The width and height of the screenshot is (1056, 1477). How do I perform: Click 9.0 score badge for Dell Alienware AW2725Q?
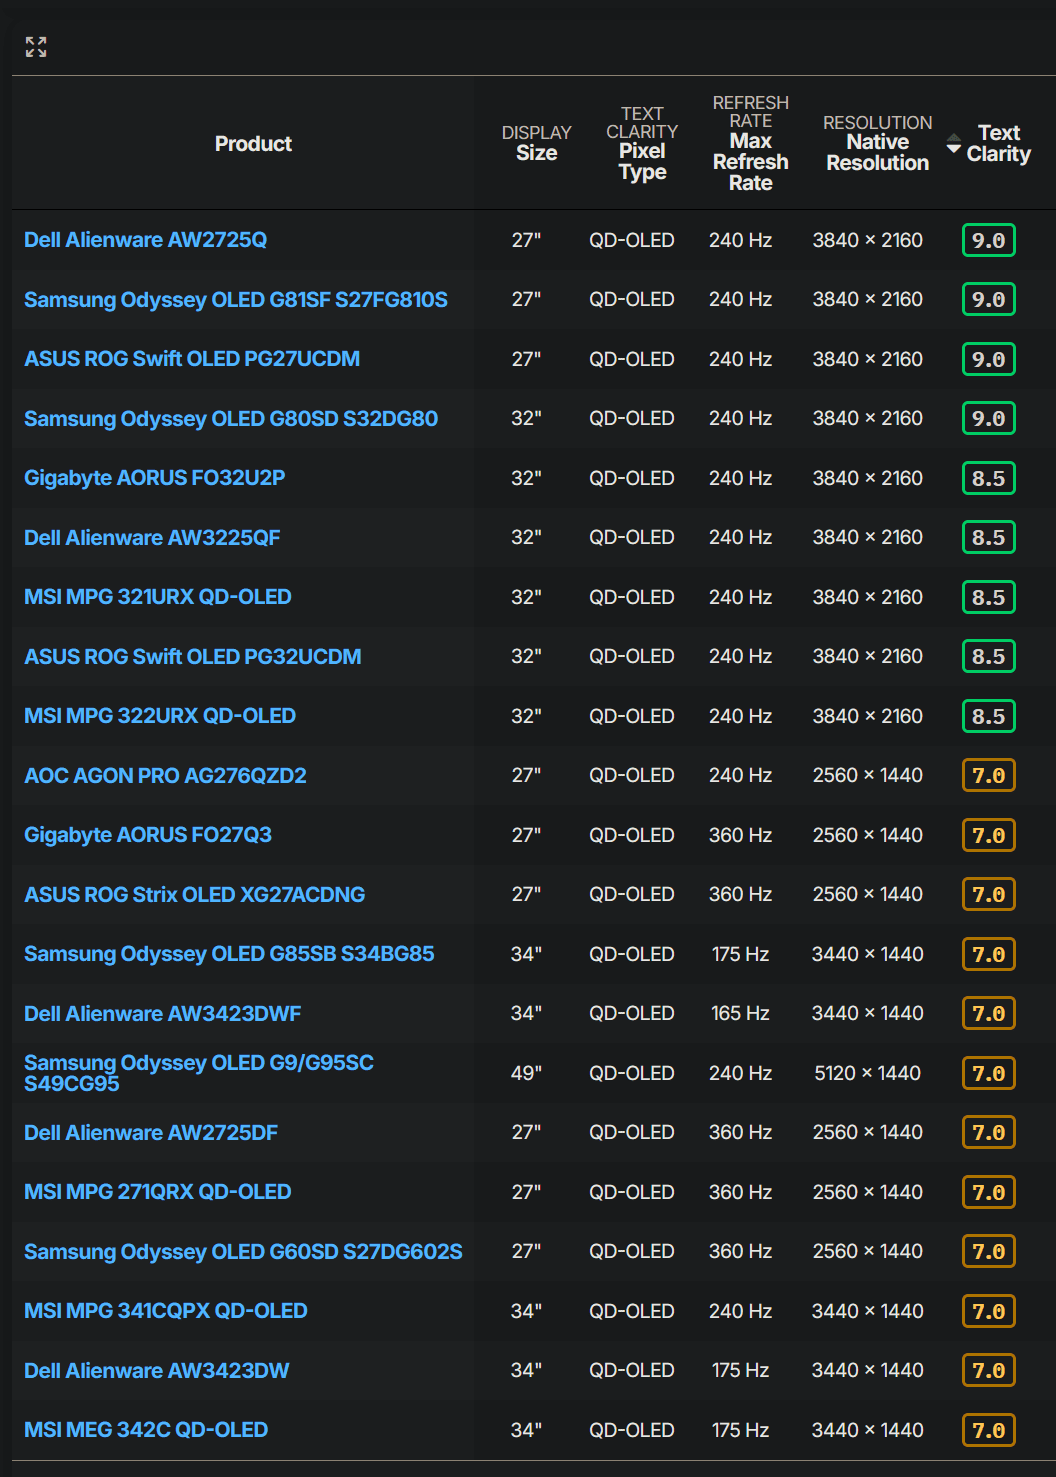coord(989,240)
